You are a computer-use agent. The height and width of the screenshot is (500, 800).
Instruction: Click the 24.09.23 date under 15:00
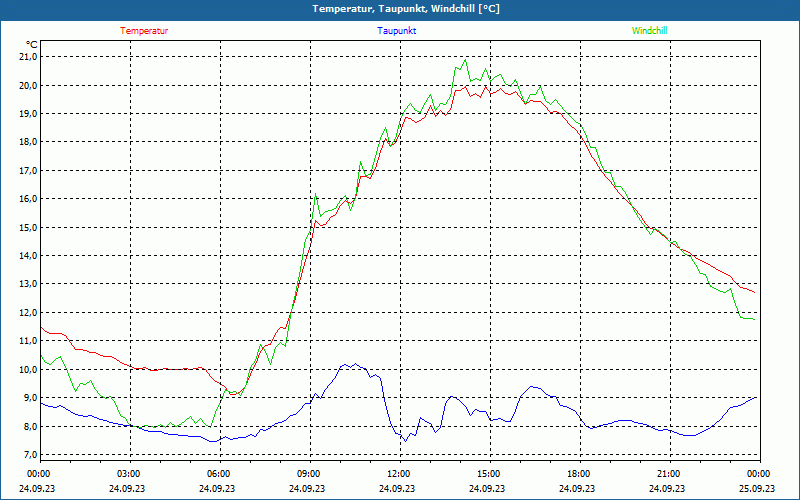tap(488, 488)
